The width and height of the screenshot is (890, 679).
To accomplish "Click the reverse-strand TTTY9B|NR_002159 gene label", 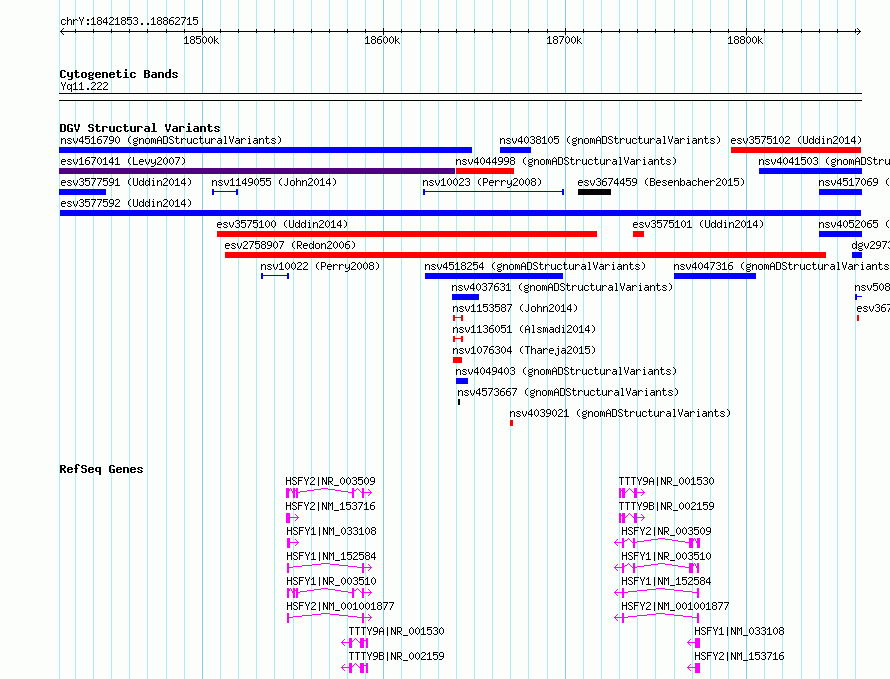I will [x=396, y=656].
